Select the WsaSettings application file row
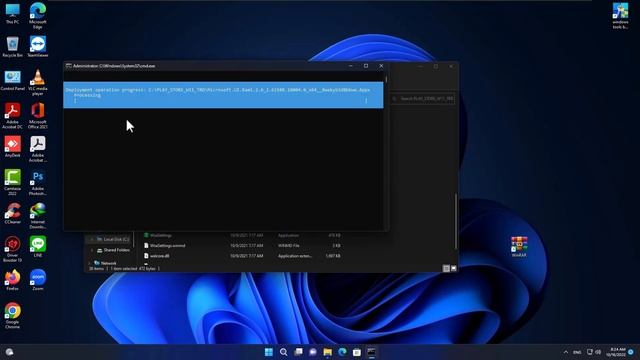The image size is (640, 360). (242, 236)
